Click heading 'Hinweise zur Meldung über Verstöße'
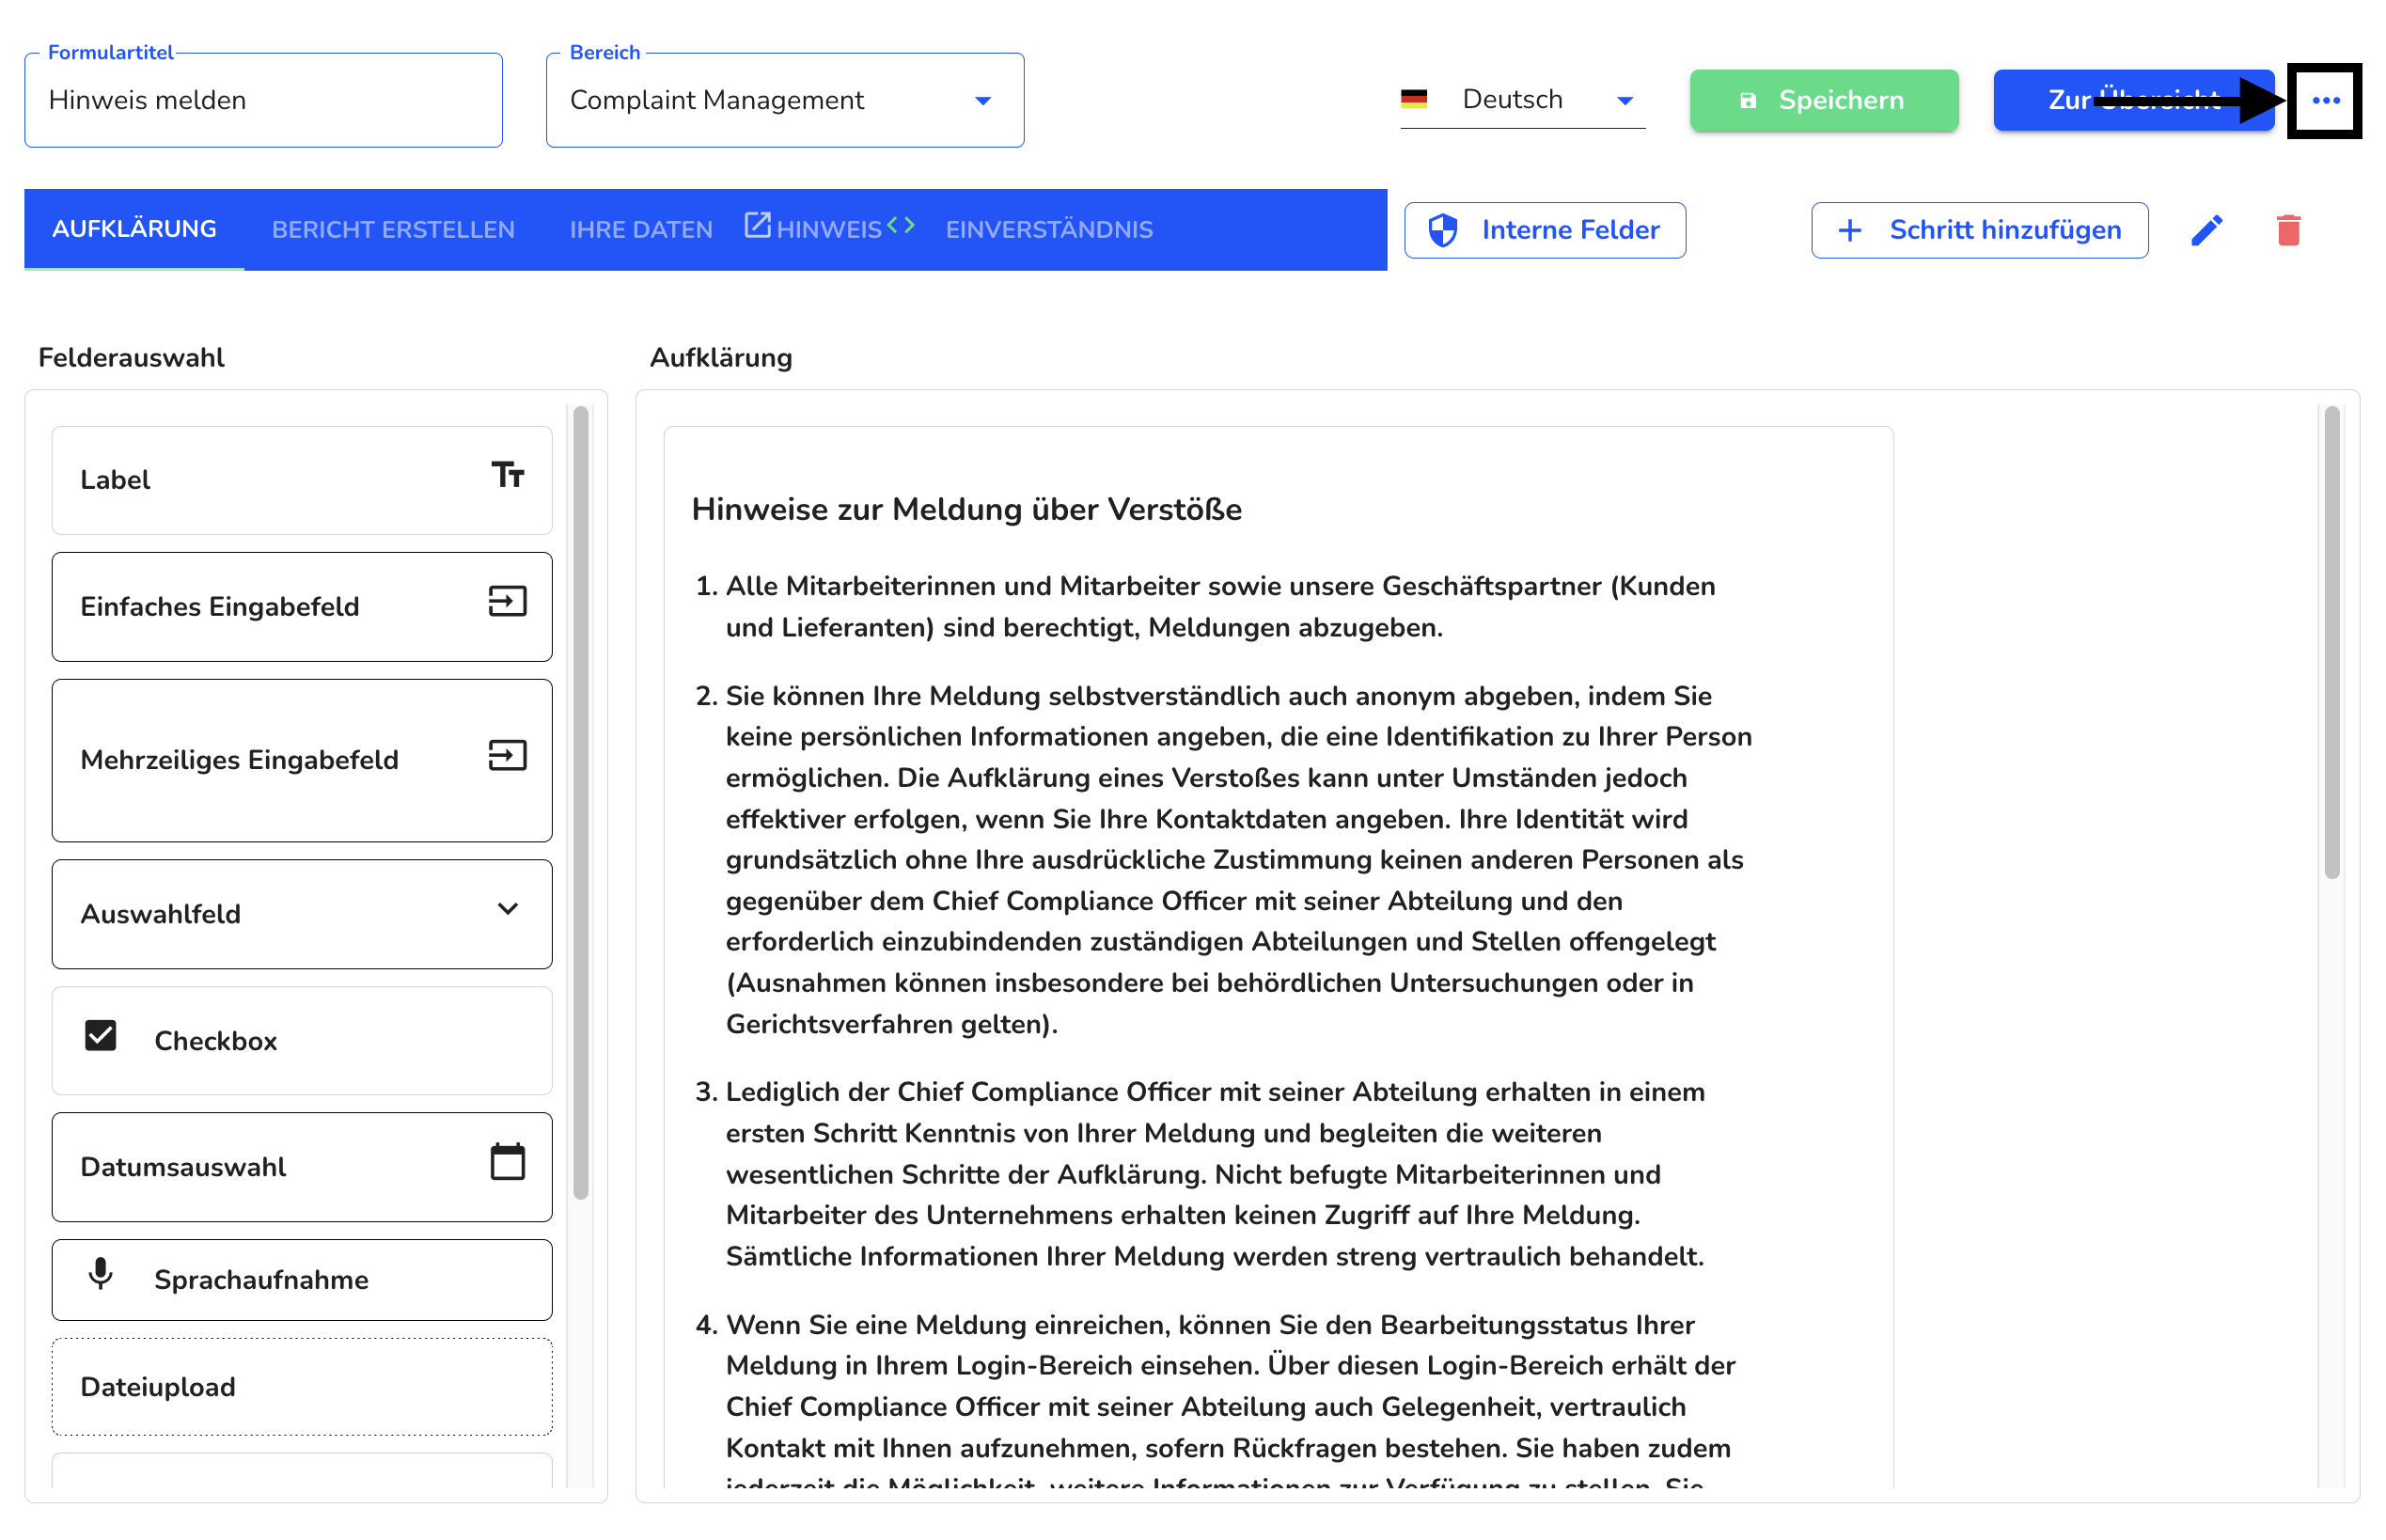 coord(966,509)
